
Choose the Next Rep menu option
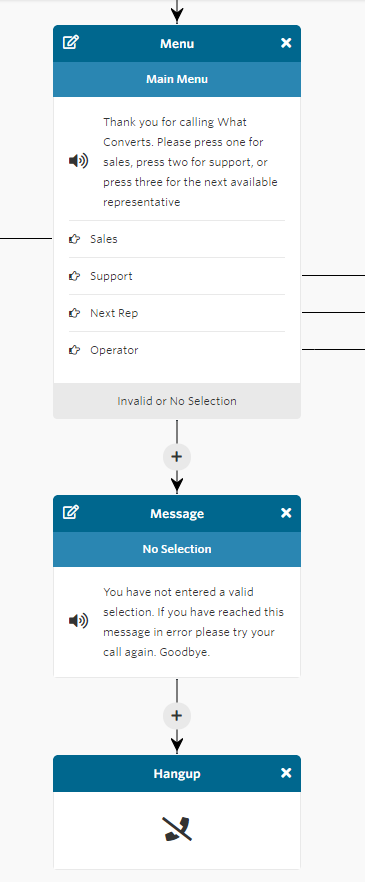(177, 313)
